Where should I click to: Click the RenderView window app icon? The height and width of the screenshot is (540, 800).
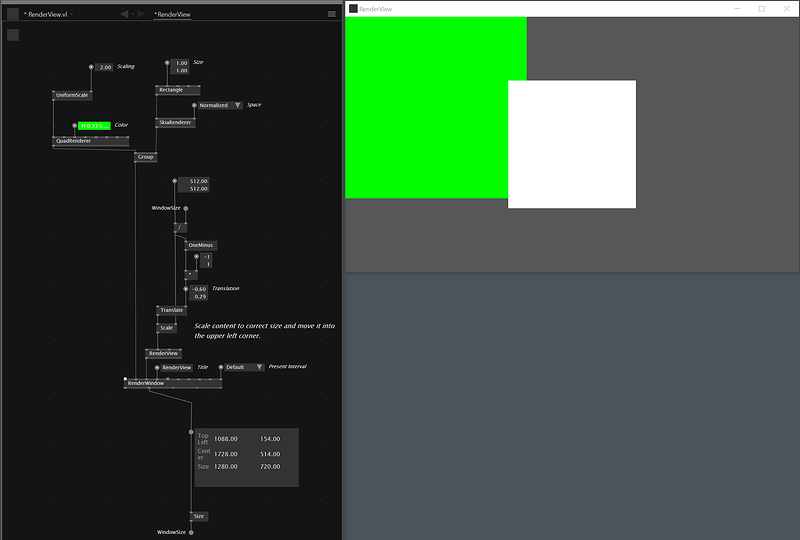[x=353, y=9]
